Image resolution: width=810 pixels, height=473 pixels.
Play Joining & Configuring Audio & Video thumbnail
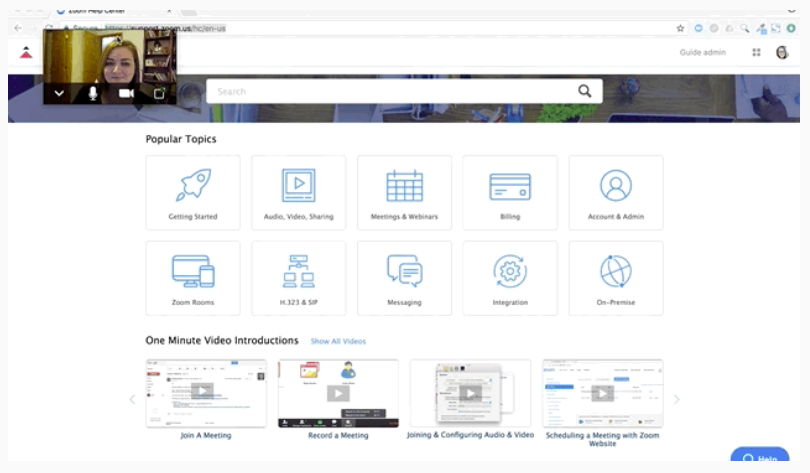click(x=470, y=393)
